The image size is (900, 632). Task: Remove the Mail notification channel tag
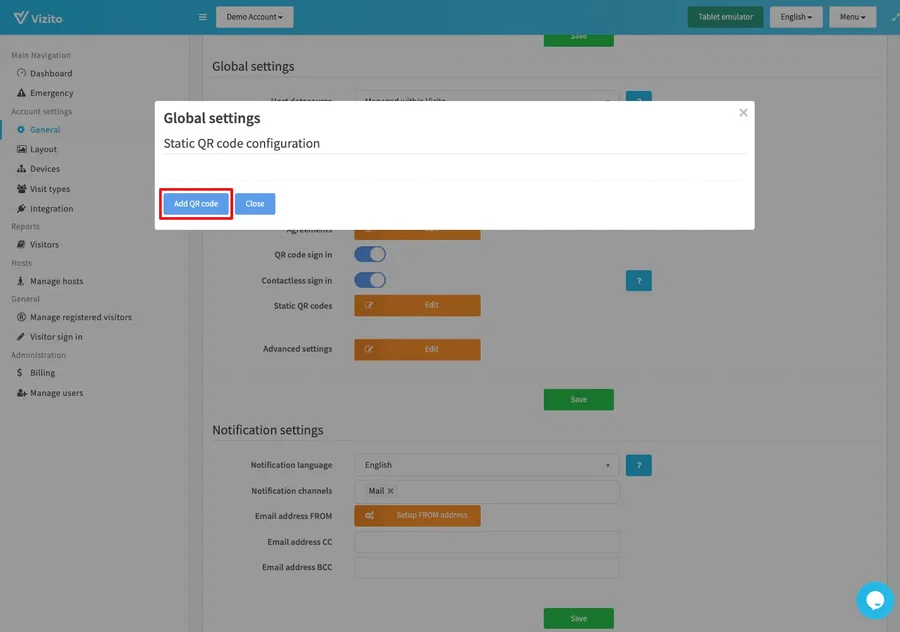coord(390,491)
